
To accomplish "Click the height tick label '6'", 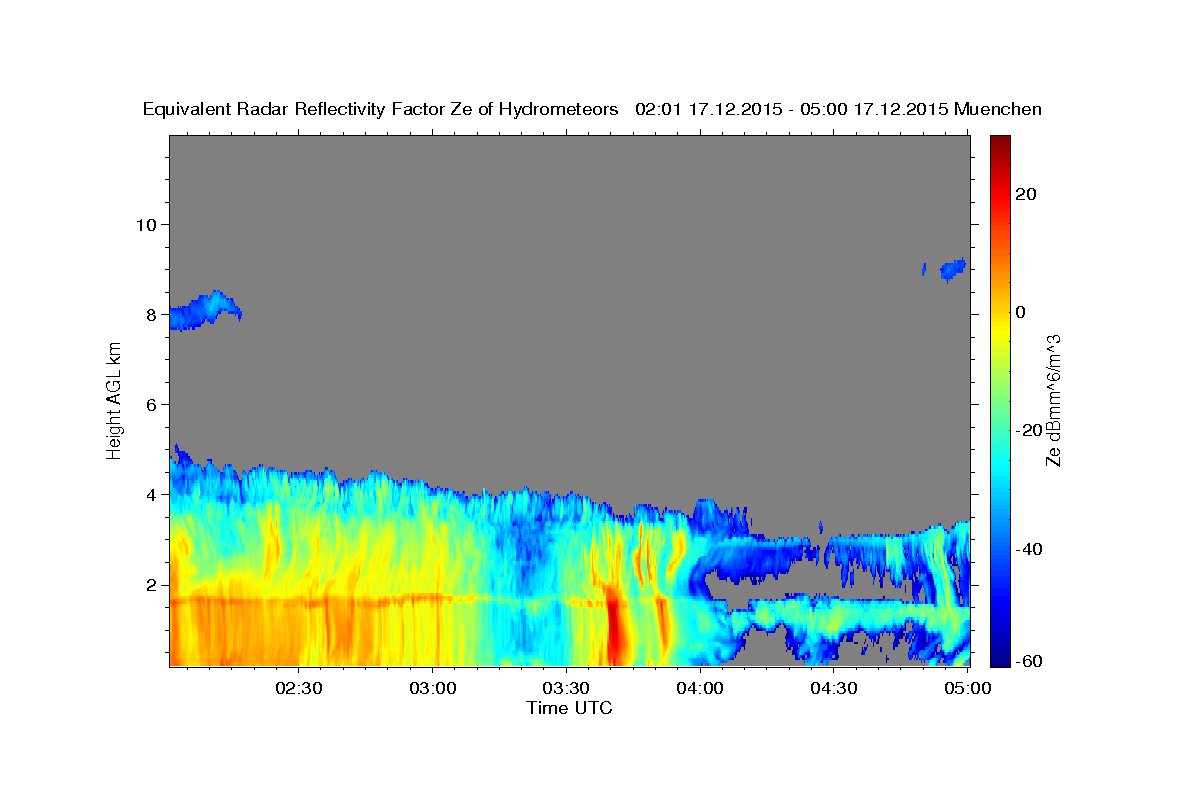I will 152,404.
